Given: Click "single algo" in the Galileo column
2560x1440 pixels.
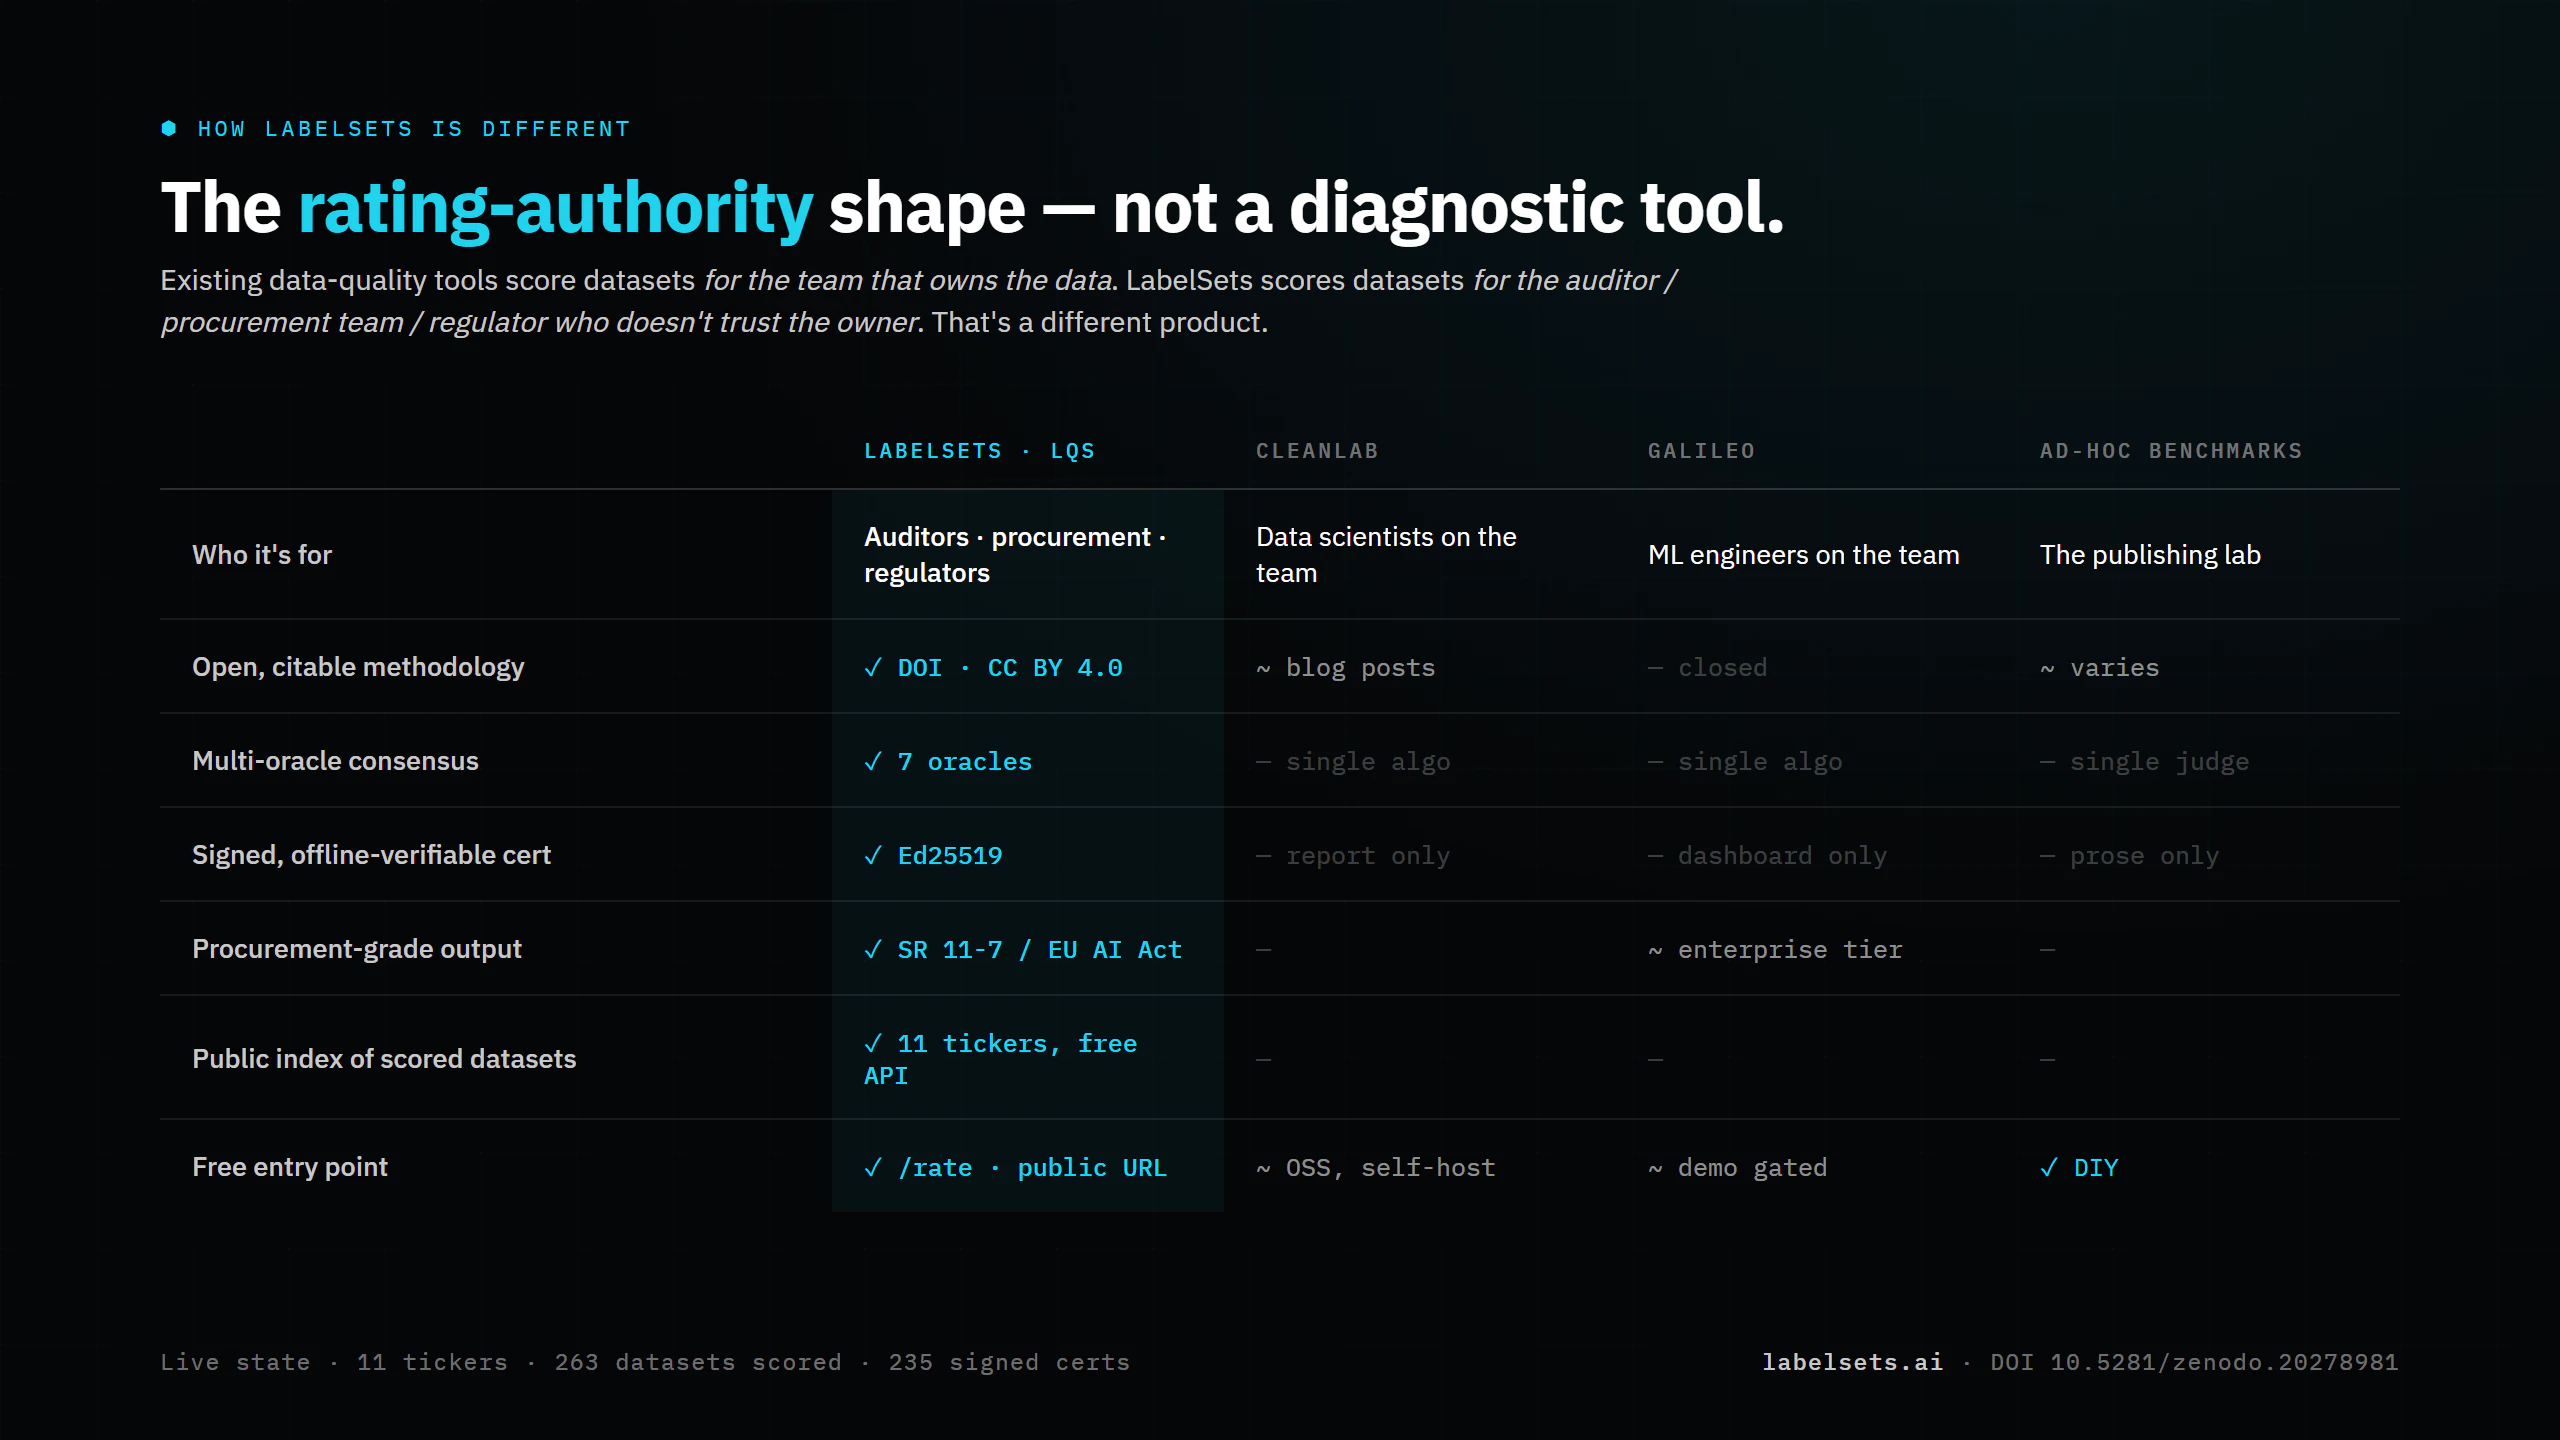Looking at the screenshot, I should click(1745, 761).
